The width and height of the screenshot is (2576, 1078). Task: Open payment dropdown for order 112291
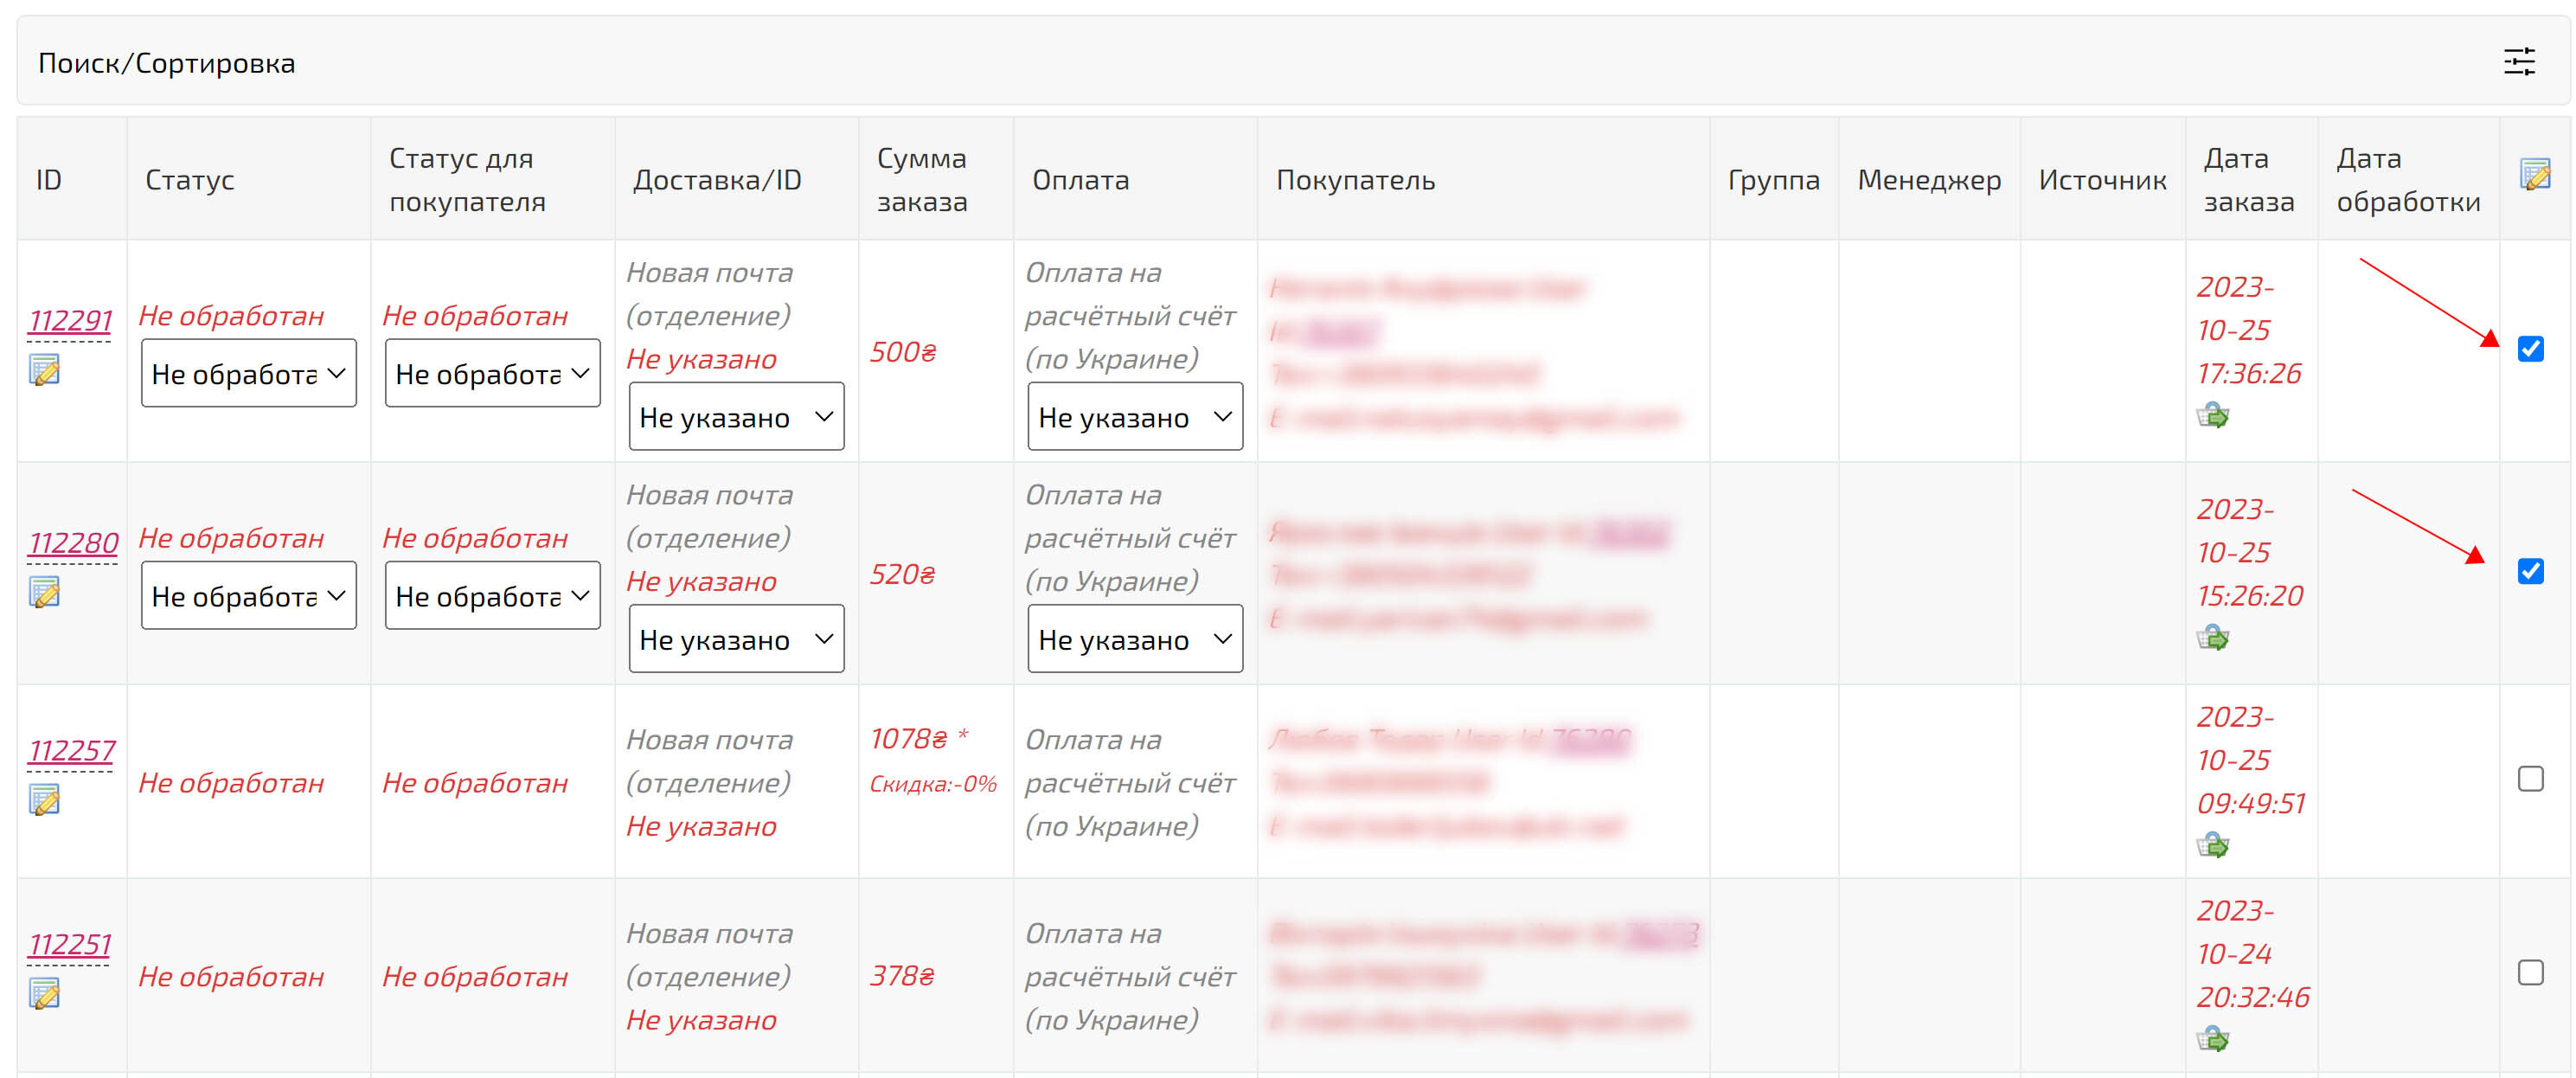[x=1134, y=417]
